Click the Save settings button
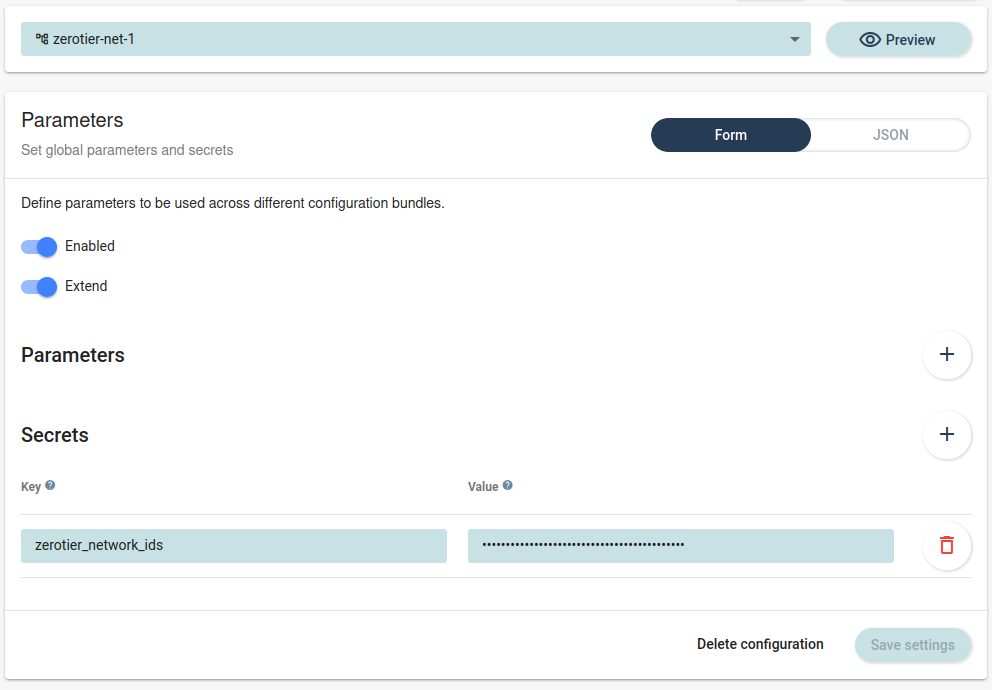992x690 pixels. (x=912, y=645)
